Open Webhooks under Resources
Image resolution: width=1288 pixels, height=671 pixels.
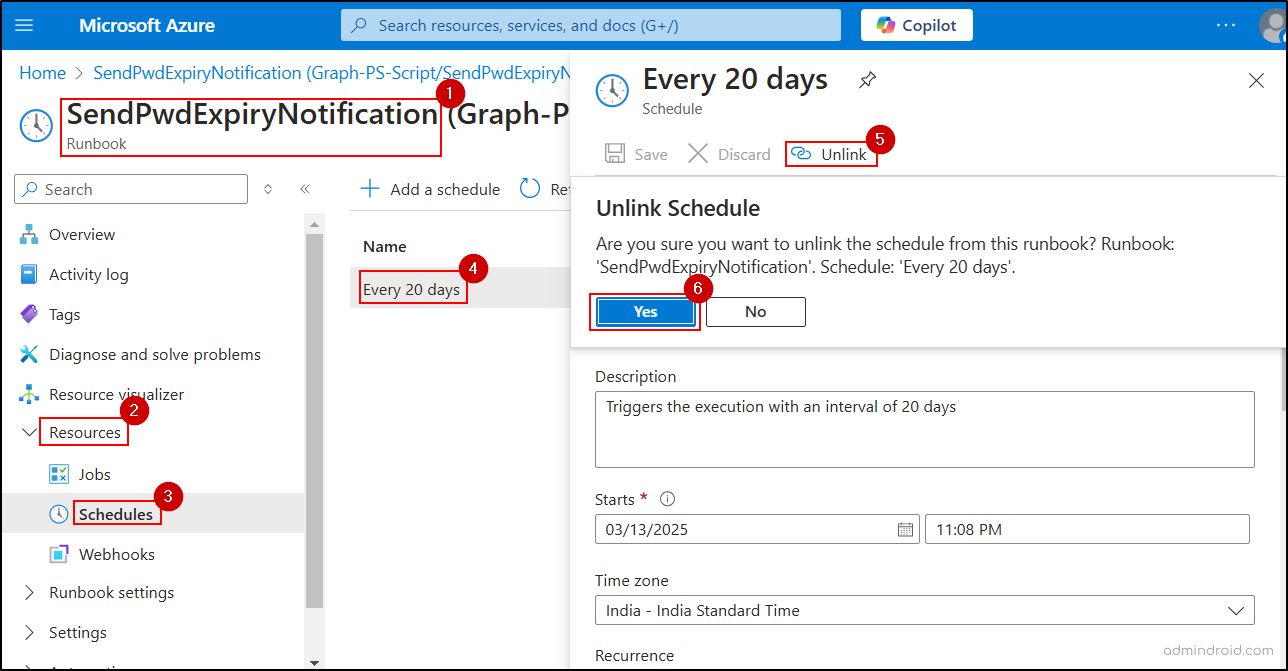click(117, 554)
